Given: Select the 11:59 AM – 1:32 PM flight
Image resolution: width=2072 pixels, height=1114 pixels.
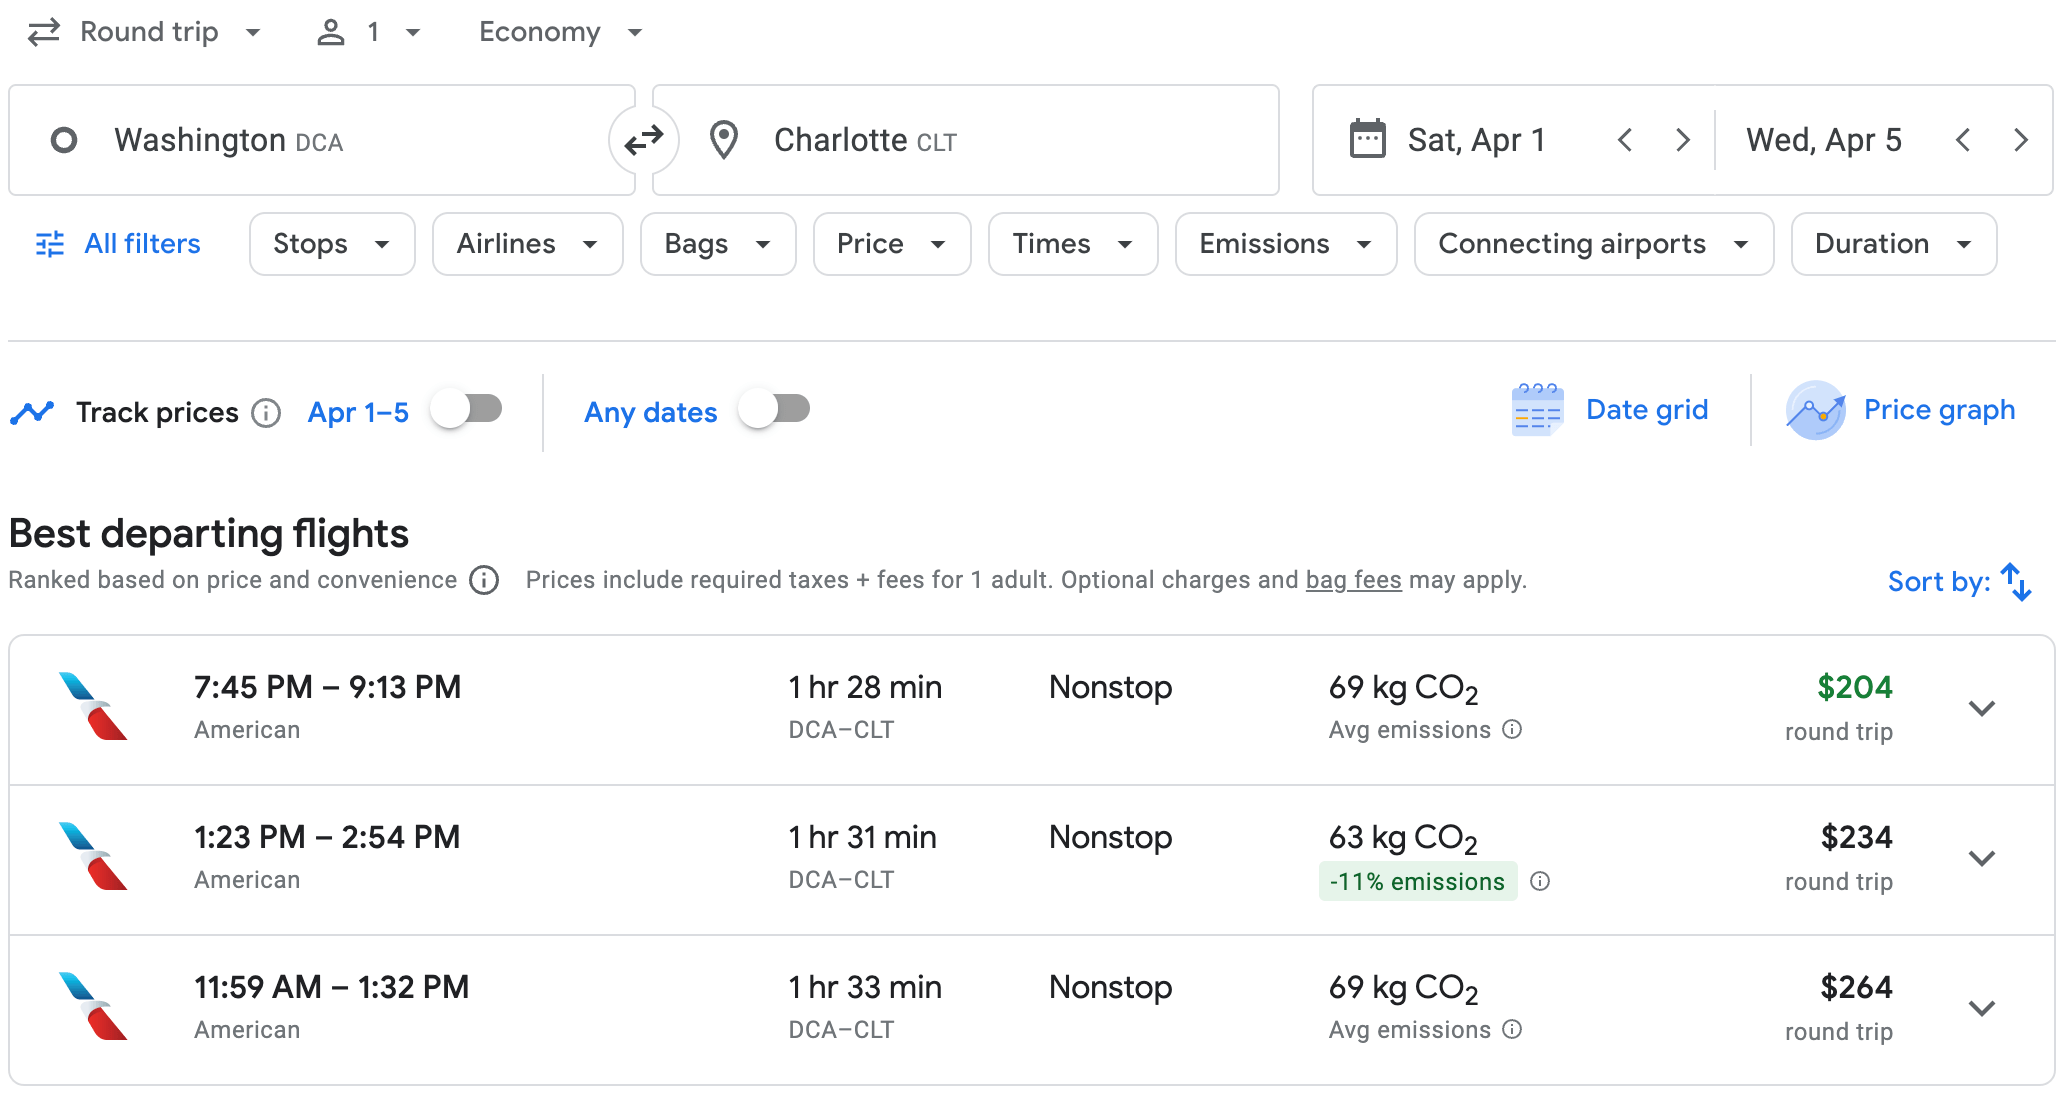Looking at the screenshot, I should tap(1032, 1010).
